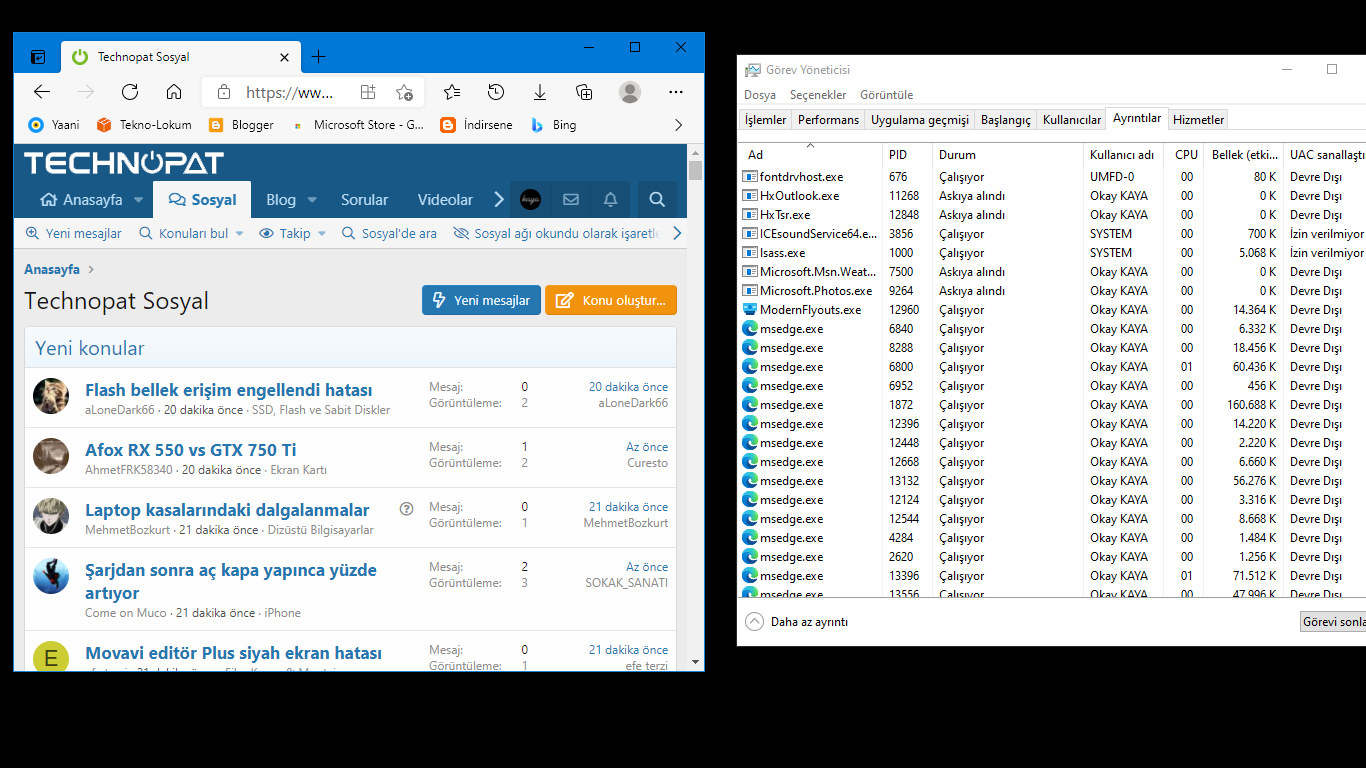This screenshot has height=768, width=1366.
Task: Open the Blogger bookmark
Action: click(241, 125)
